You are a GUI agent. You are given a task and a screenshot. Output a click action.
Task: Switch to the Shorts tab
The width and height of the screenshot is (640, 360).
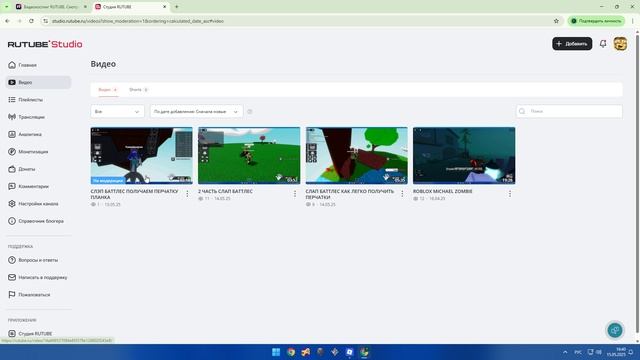138,90
